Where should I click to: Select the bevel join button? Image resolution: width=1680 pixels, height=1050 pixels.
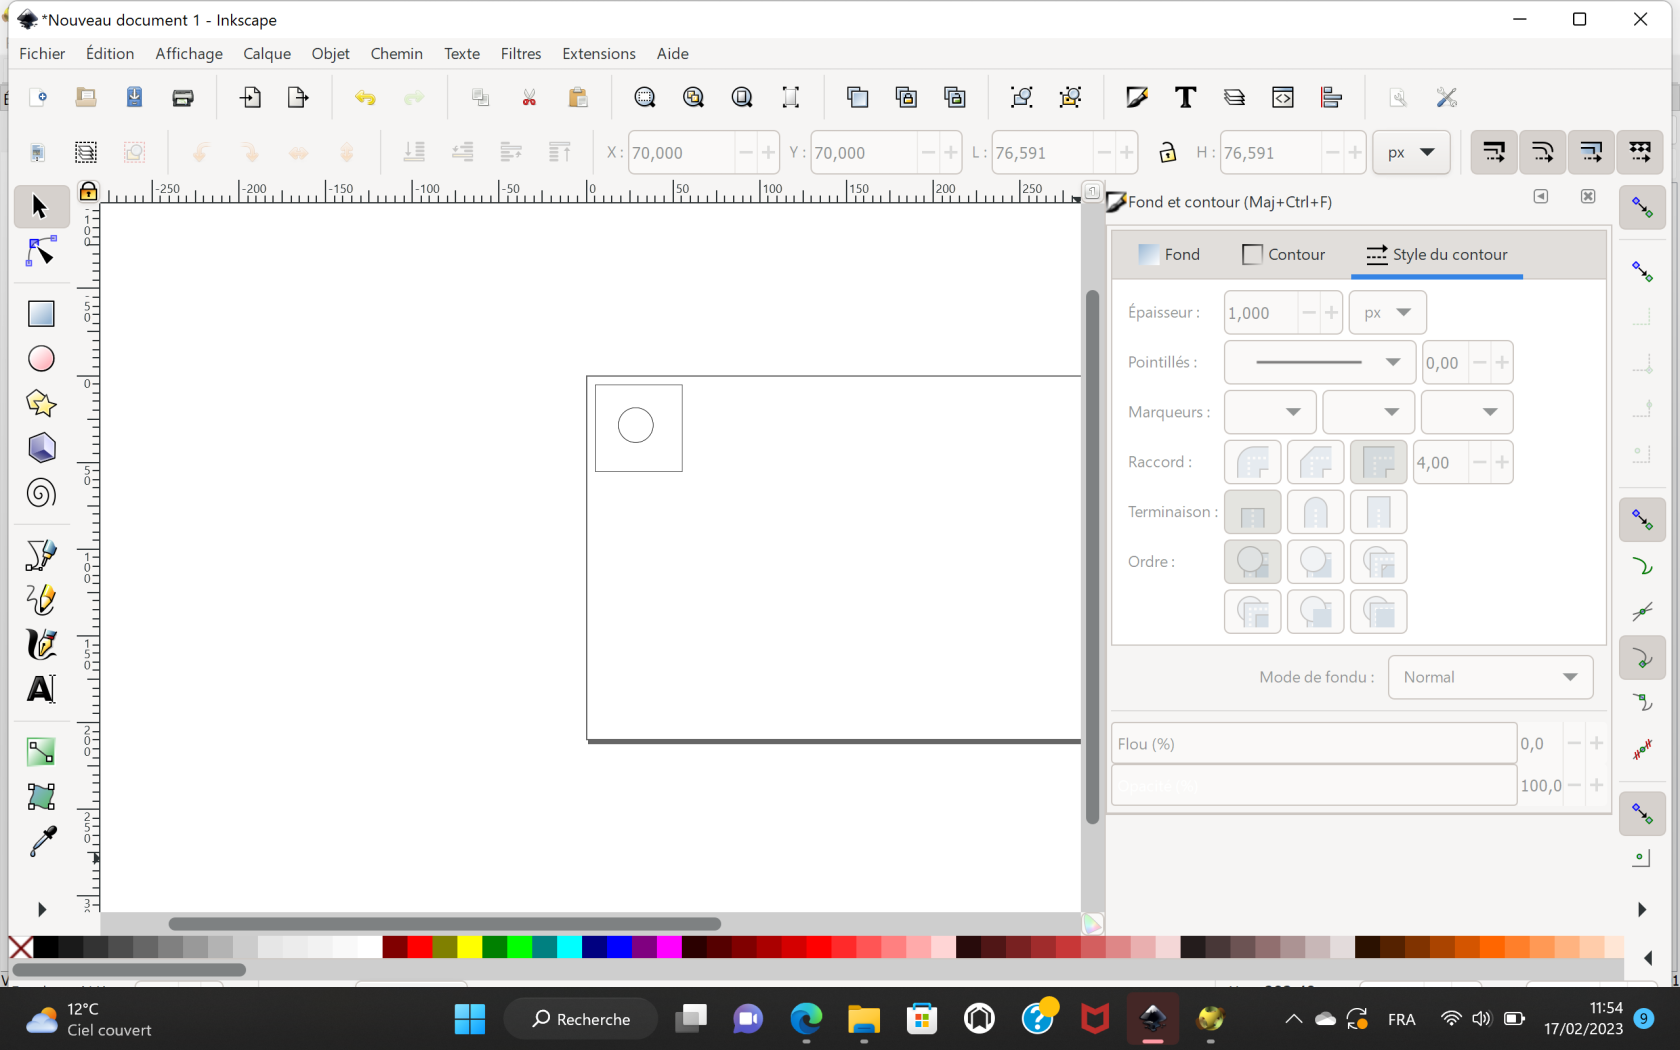pos(1315,462)
